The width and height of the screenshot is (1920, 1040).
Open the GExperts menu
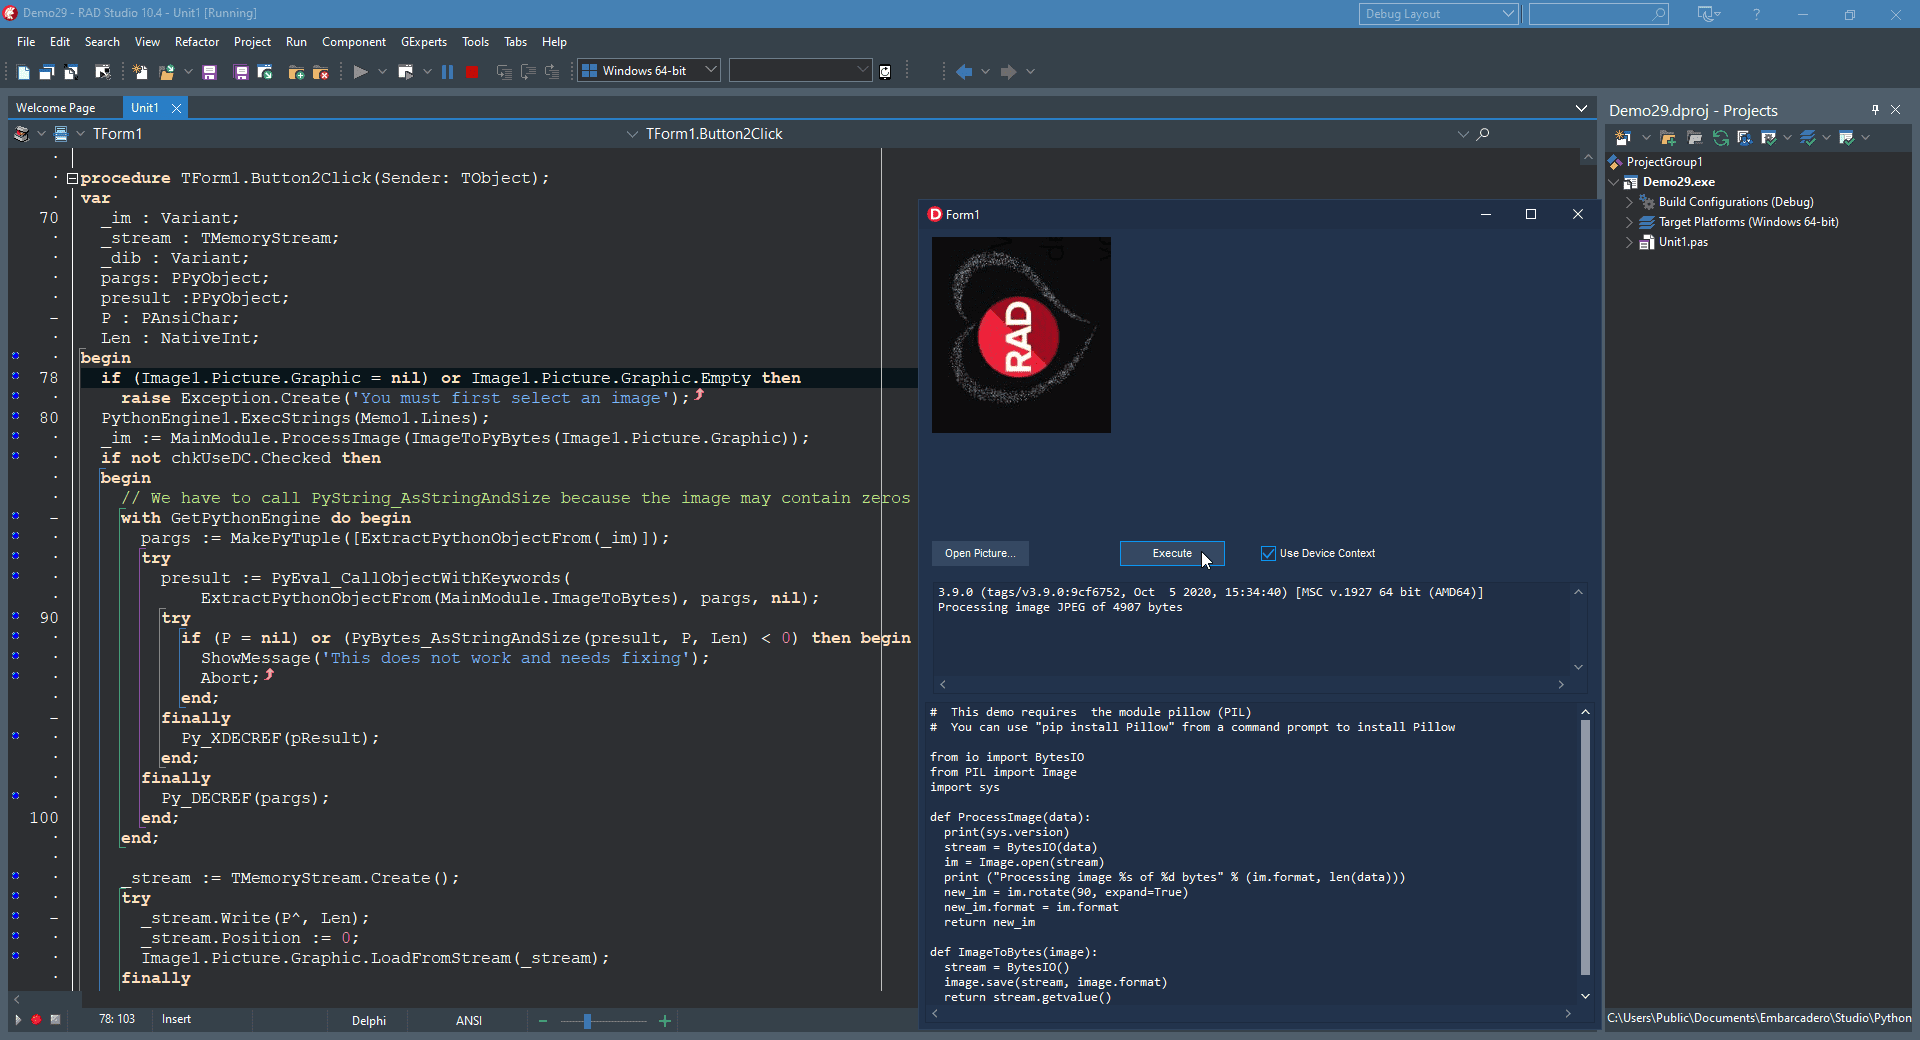[x=424, y=42]
